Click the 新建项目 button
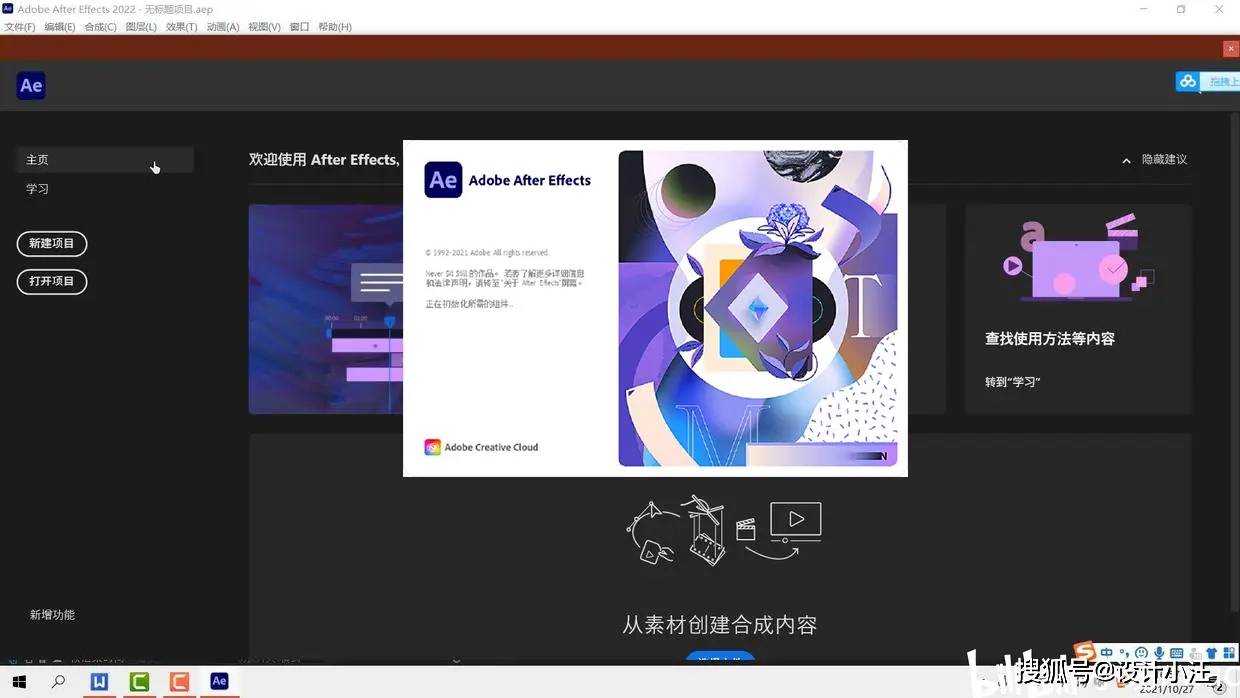The image size is (1240, 698). tap(52, 243)
